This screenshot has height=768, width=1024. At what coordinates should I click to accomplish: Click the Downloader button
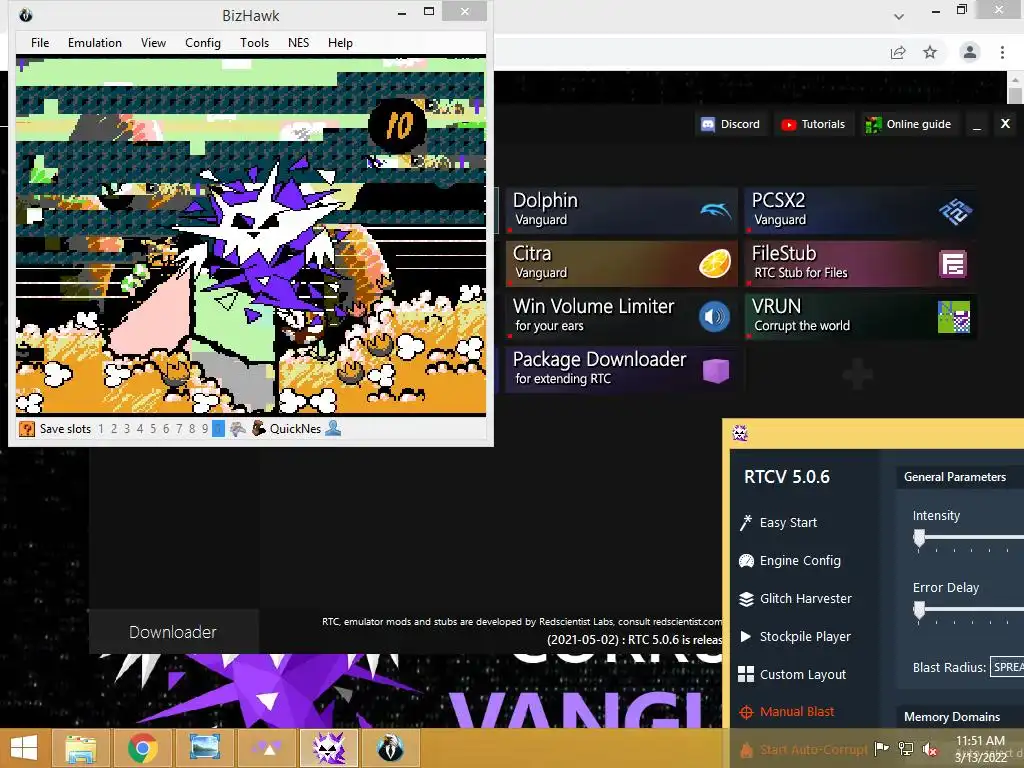173,632
